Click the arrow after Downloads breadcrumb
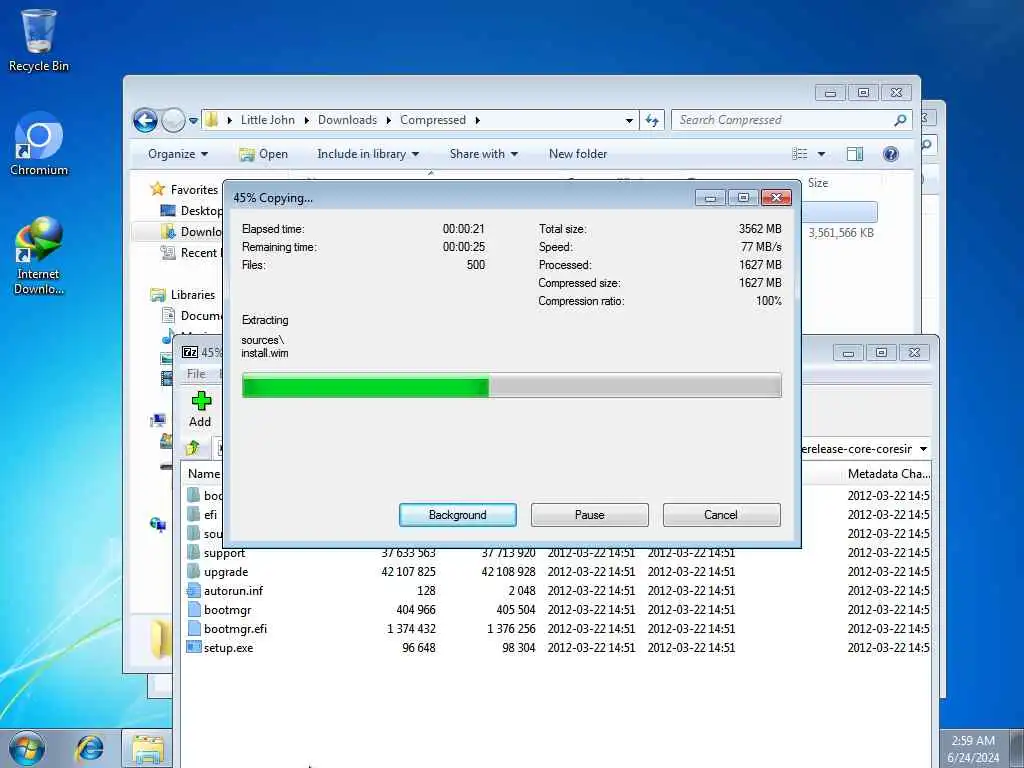Image resolution: width=1024 pixels, height=768 pixels. tap(389, 120)
